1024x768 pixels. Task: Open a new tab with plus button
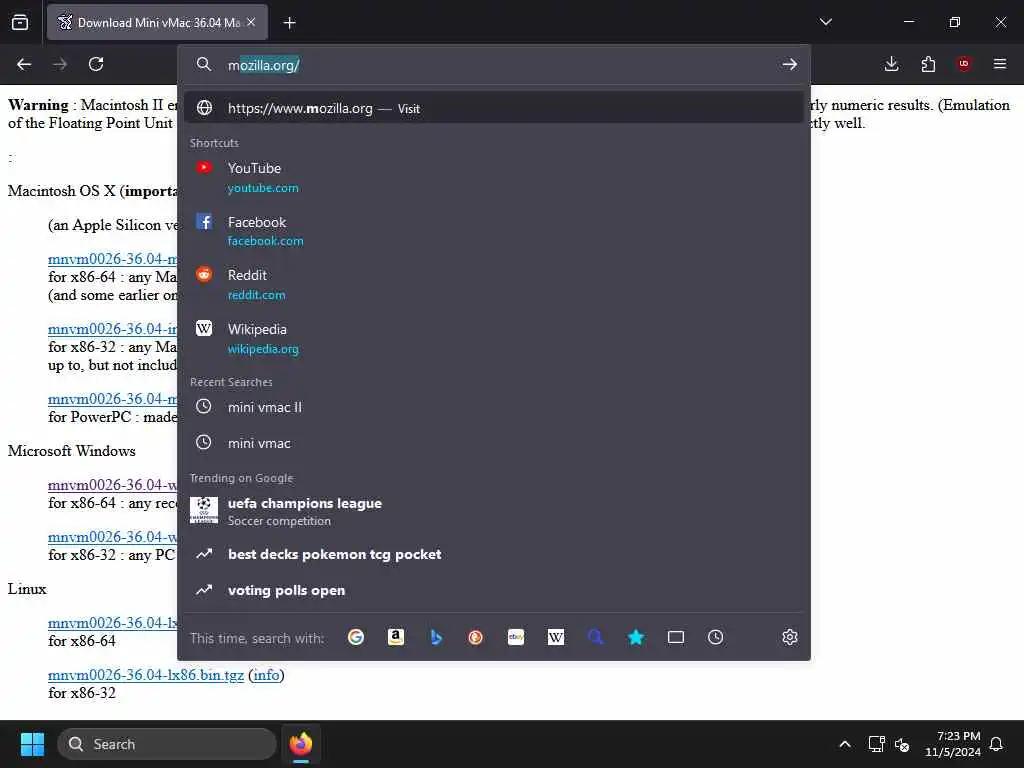click(x=289, y=23)
